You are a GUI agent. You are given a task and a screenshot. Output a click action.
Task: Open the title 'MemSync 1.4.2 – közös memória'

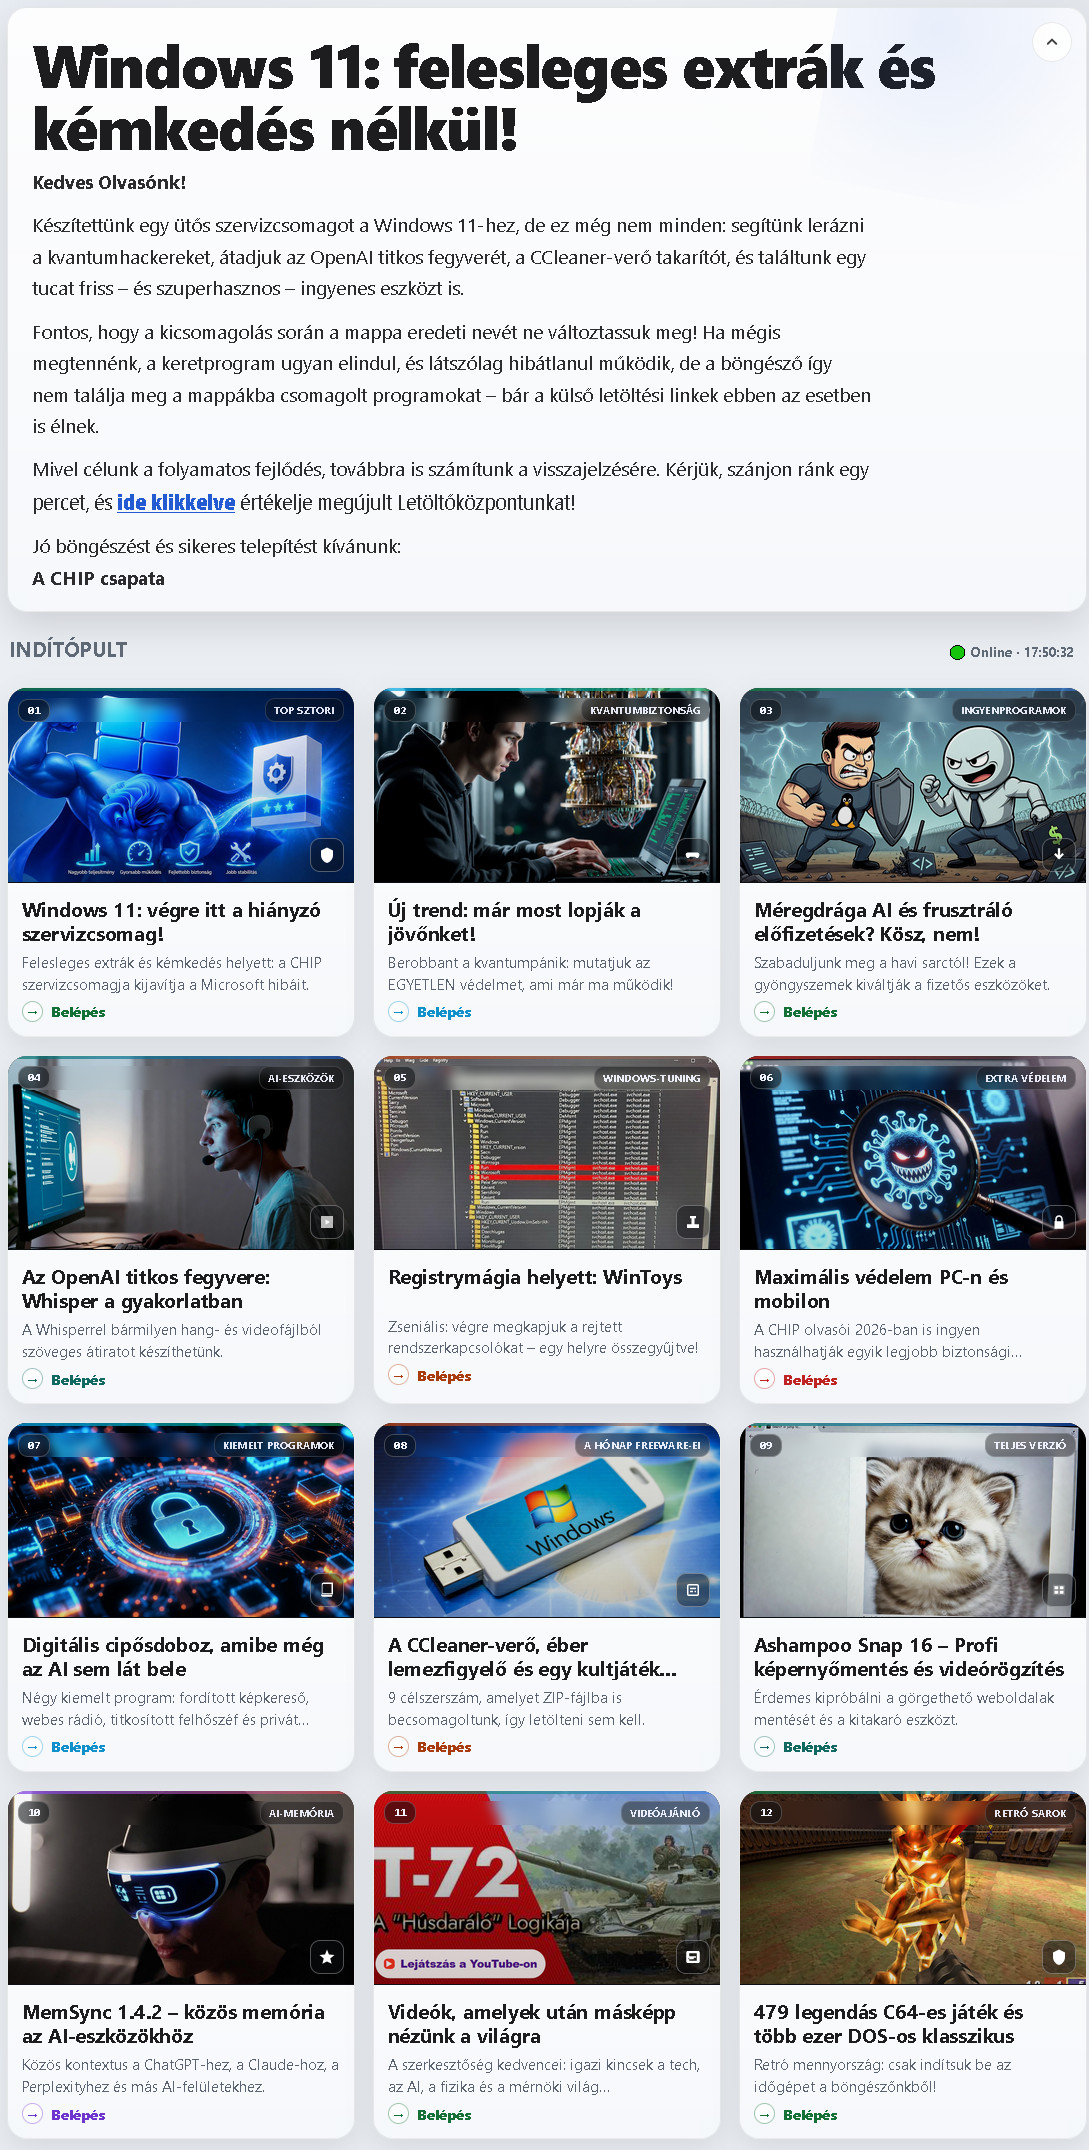[173, 2024]
